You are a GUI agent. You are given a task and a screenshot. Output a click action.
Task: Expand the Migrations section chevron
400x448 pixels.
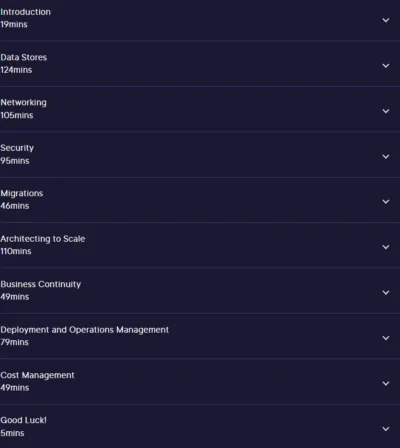click(386, 202)
